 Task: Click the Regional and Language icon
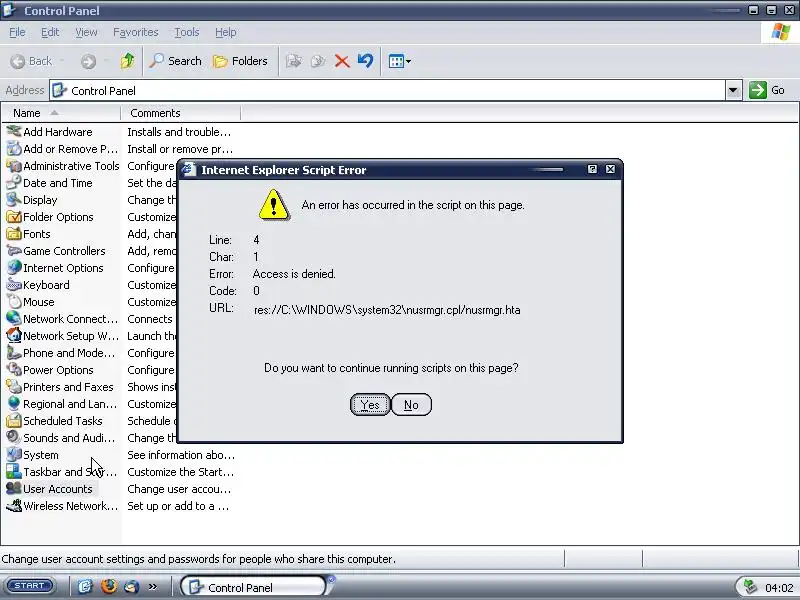(x=14, y=404)
